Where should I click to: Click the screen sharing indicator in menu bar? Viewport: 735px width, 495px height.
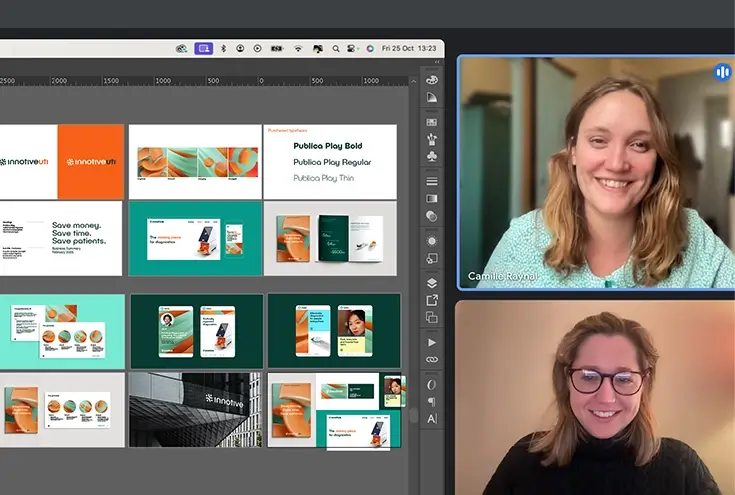coord(204,48)
